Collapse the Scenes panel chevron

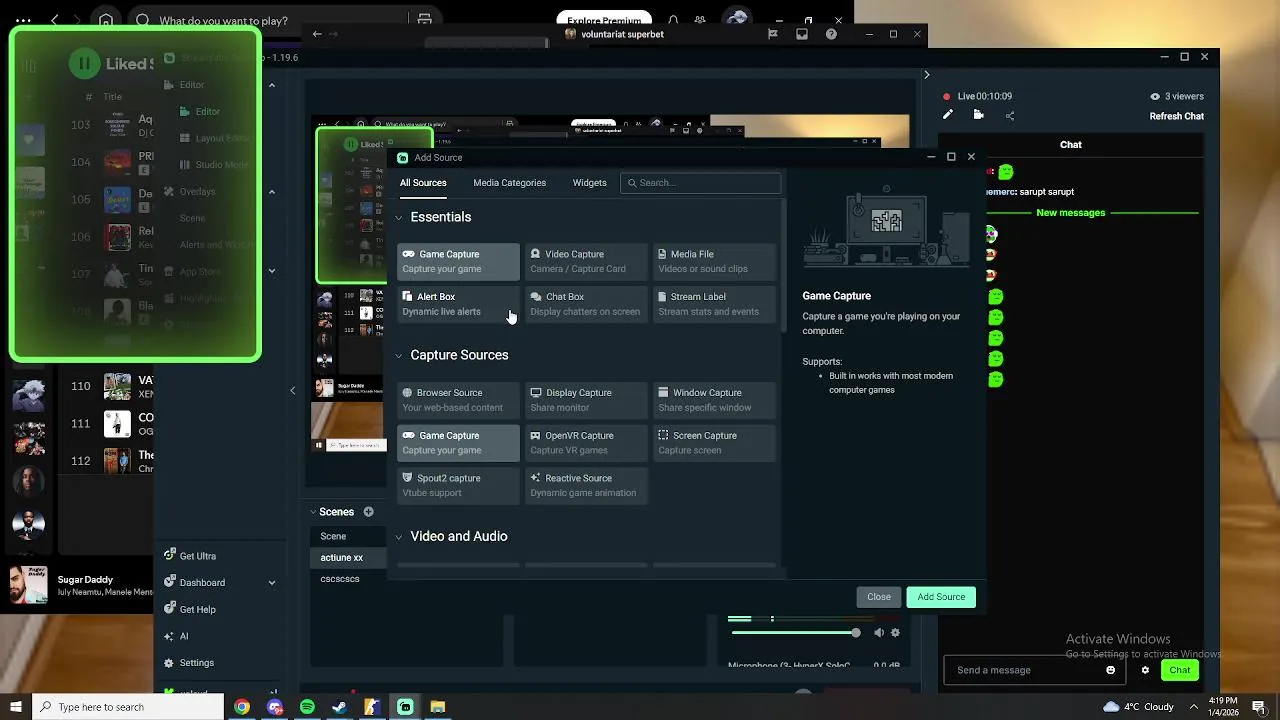click(x=313, y=512)
